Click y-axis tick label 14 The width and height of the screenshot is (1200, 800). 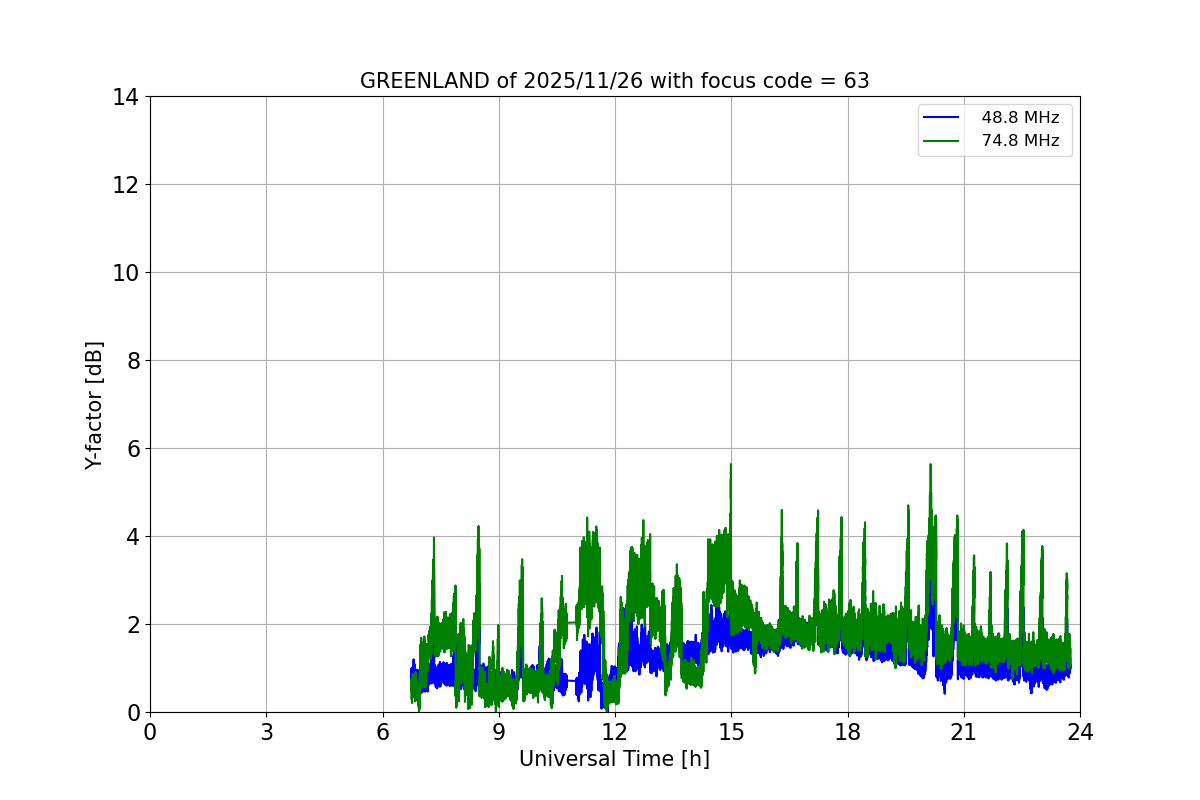point(125,97)
